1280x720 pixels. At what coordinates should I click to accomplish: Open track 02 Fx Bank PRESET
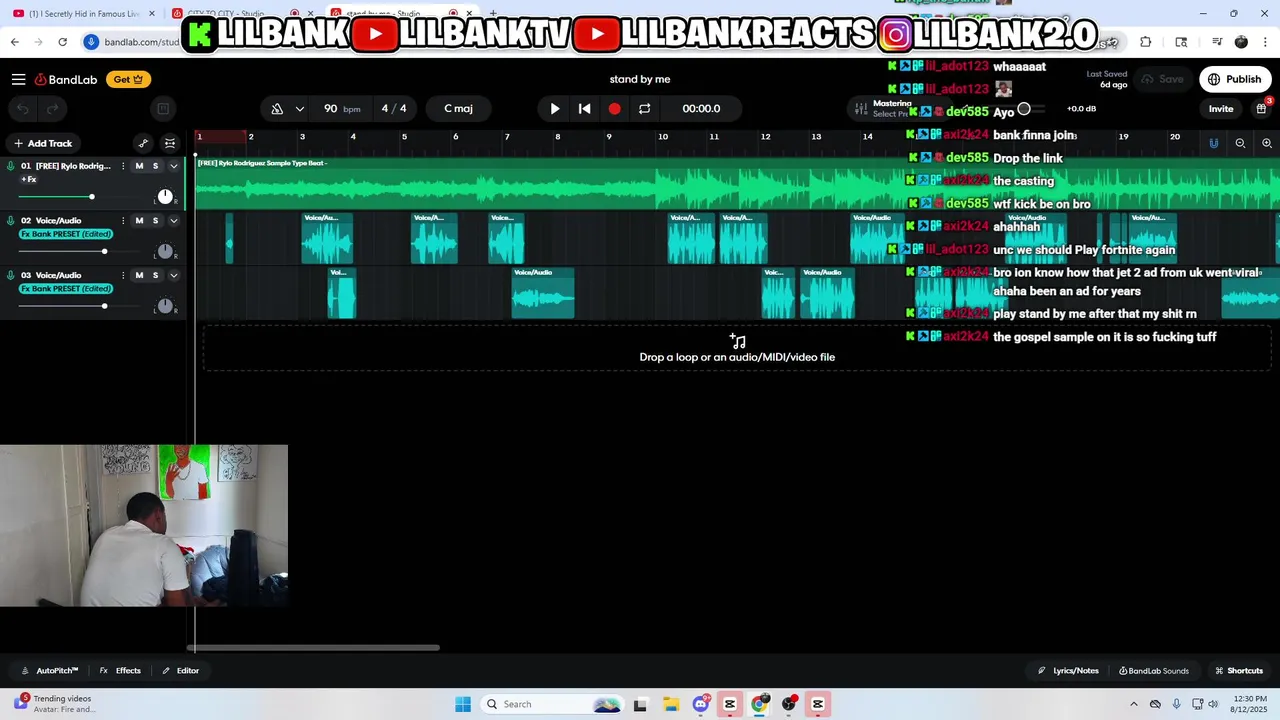66,234
